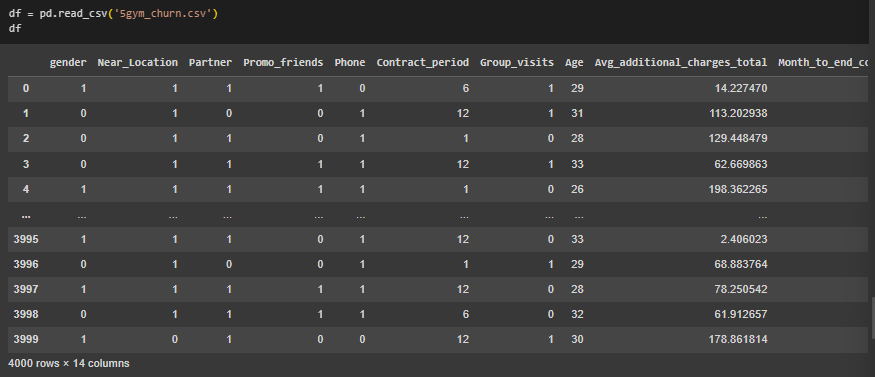
Task: Click the 'Group_visits' column header
Action: (x=517, y=62)
